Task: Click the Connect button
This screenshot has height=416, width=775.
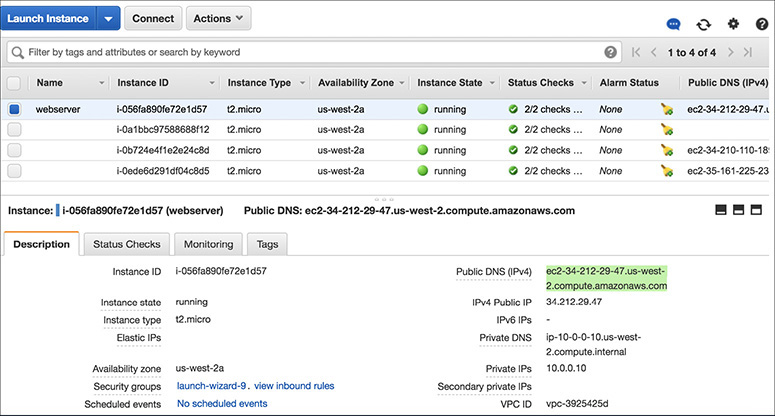Action: pos(152,18)
